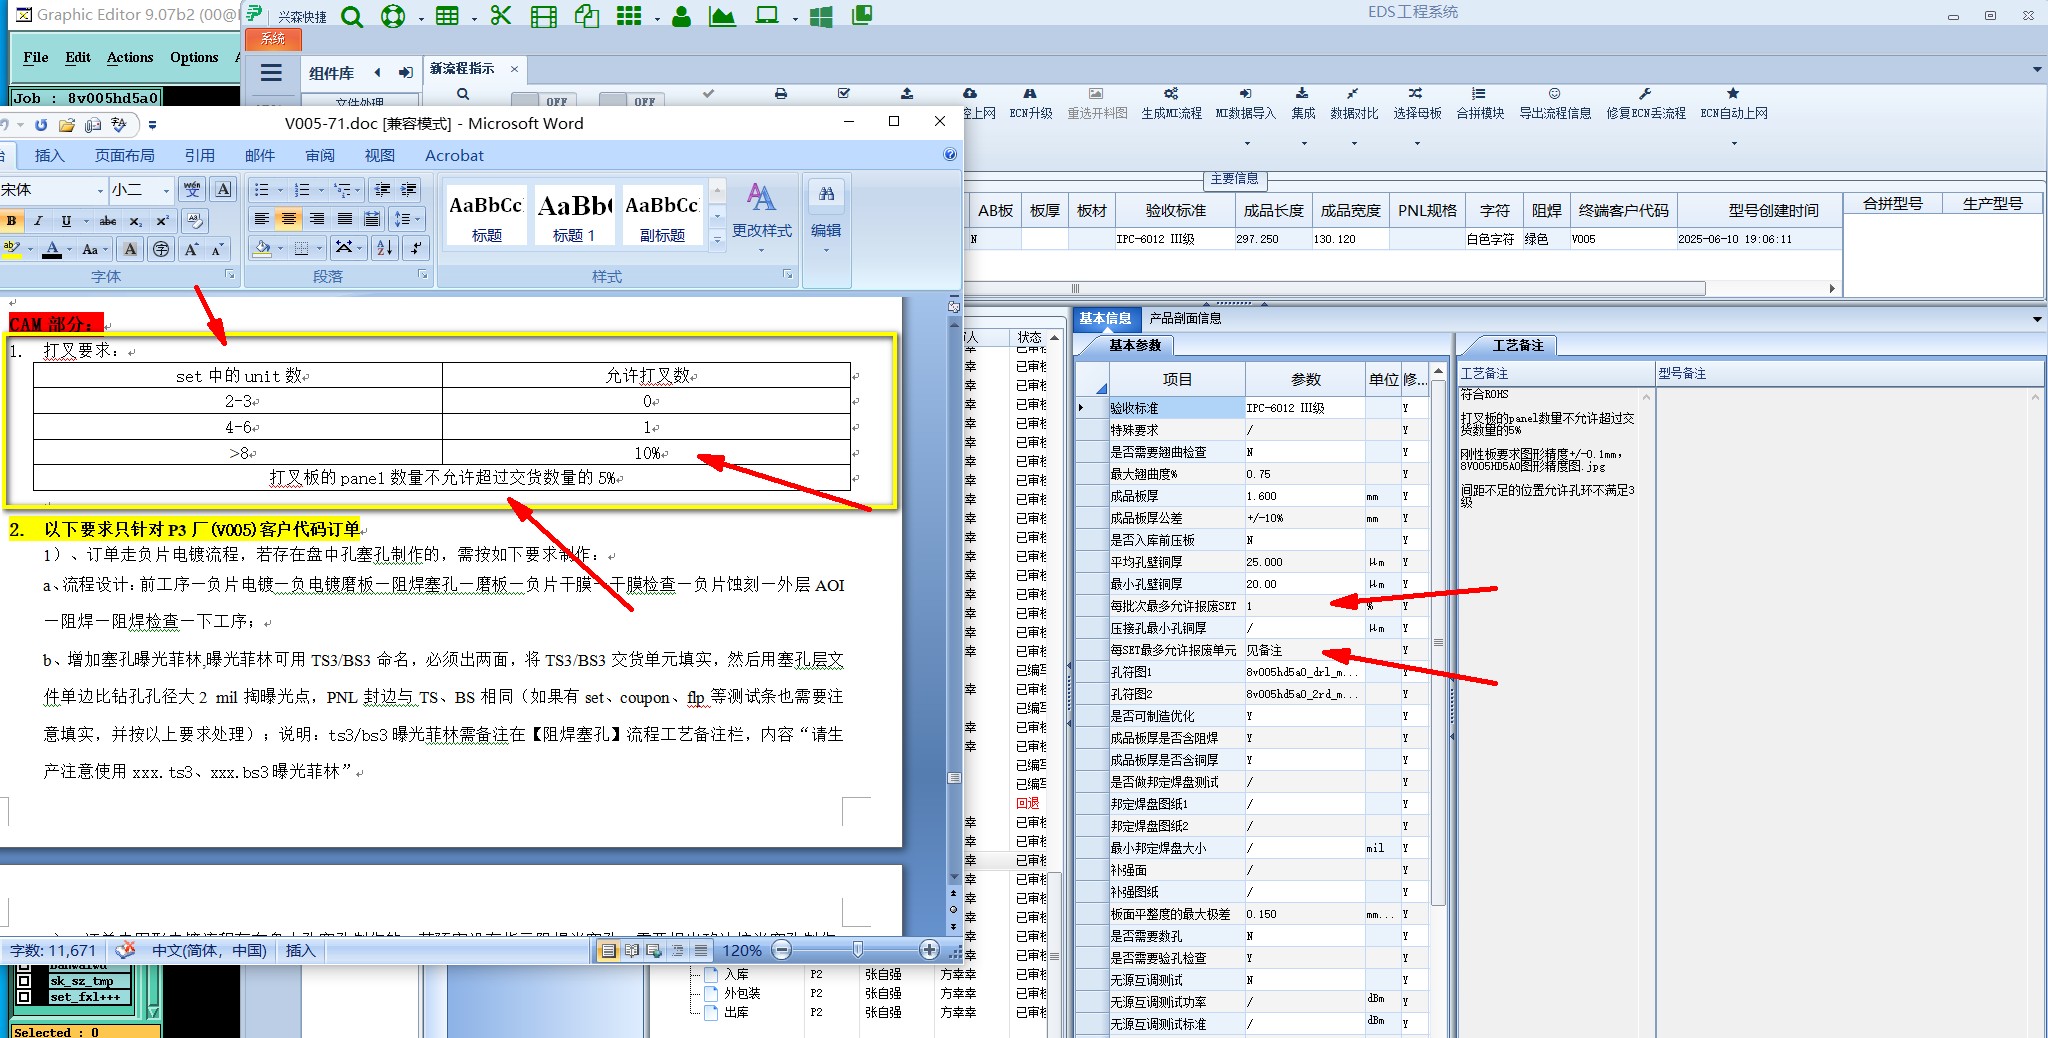Click the orange 系统 button
2048x1038 pixels.
click(x=274, y=39)
